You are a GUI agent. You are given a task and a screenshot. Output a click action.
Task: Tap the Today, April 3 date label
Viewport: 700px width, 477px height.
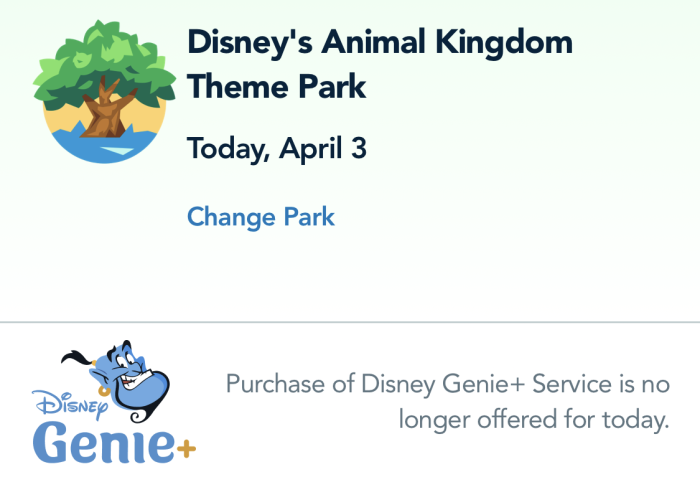[277, 148]
